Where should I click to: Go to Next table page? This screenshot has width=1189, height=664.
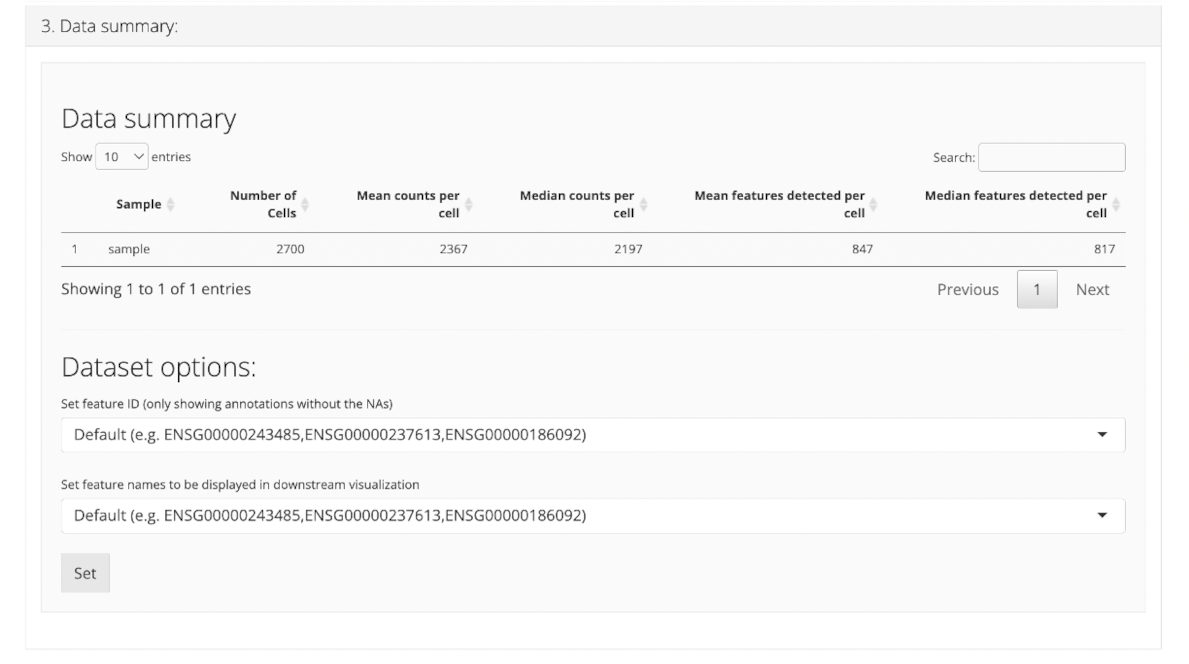(x=1092, y=289)
